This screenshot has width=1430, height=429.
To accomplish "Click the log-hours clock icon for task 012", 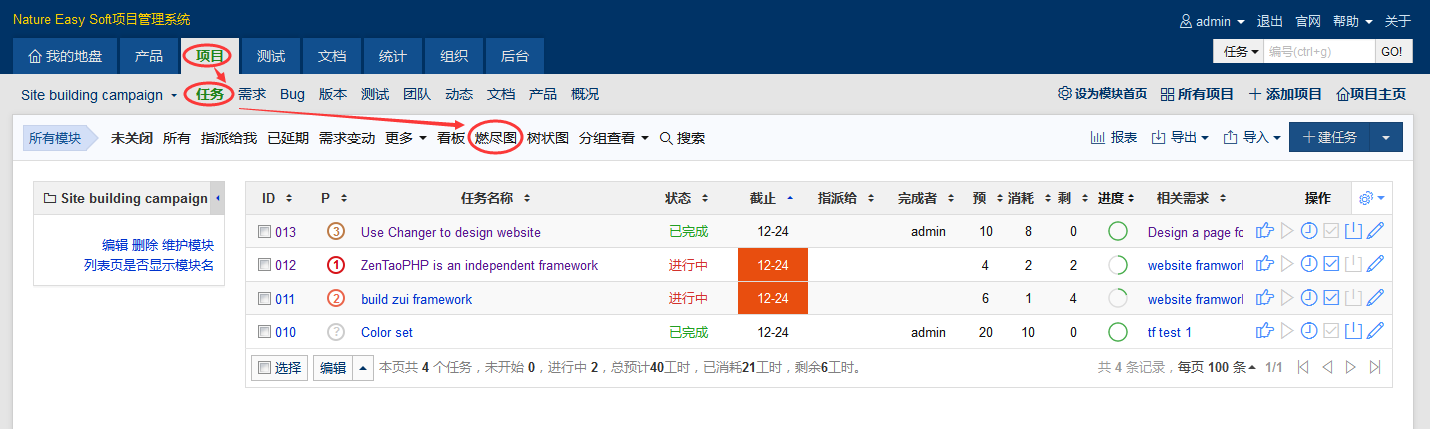I will (1309, 265).
